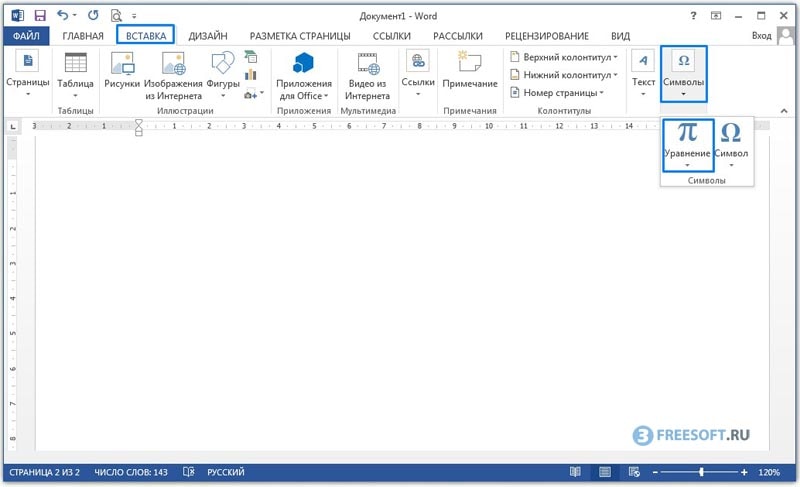Open ribbon display options
Screen dimensions: 800x487
716,16
